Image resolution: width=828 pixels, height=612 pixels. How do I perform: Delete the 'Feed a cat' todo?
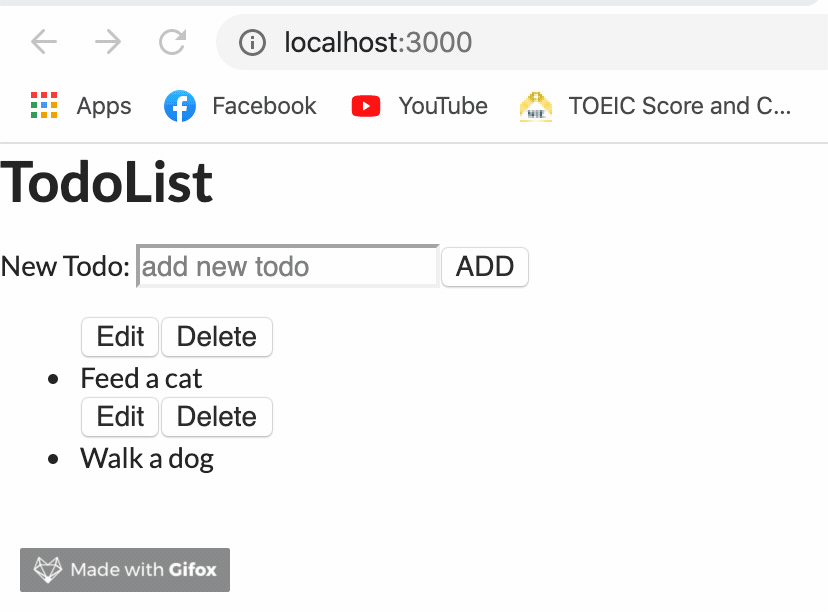(x=216, y=337)
